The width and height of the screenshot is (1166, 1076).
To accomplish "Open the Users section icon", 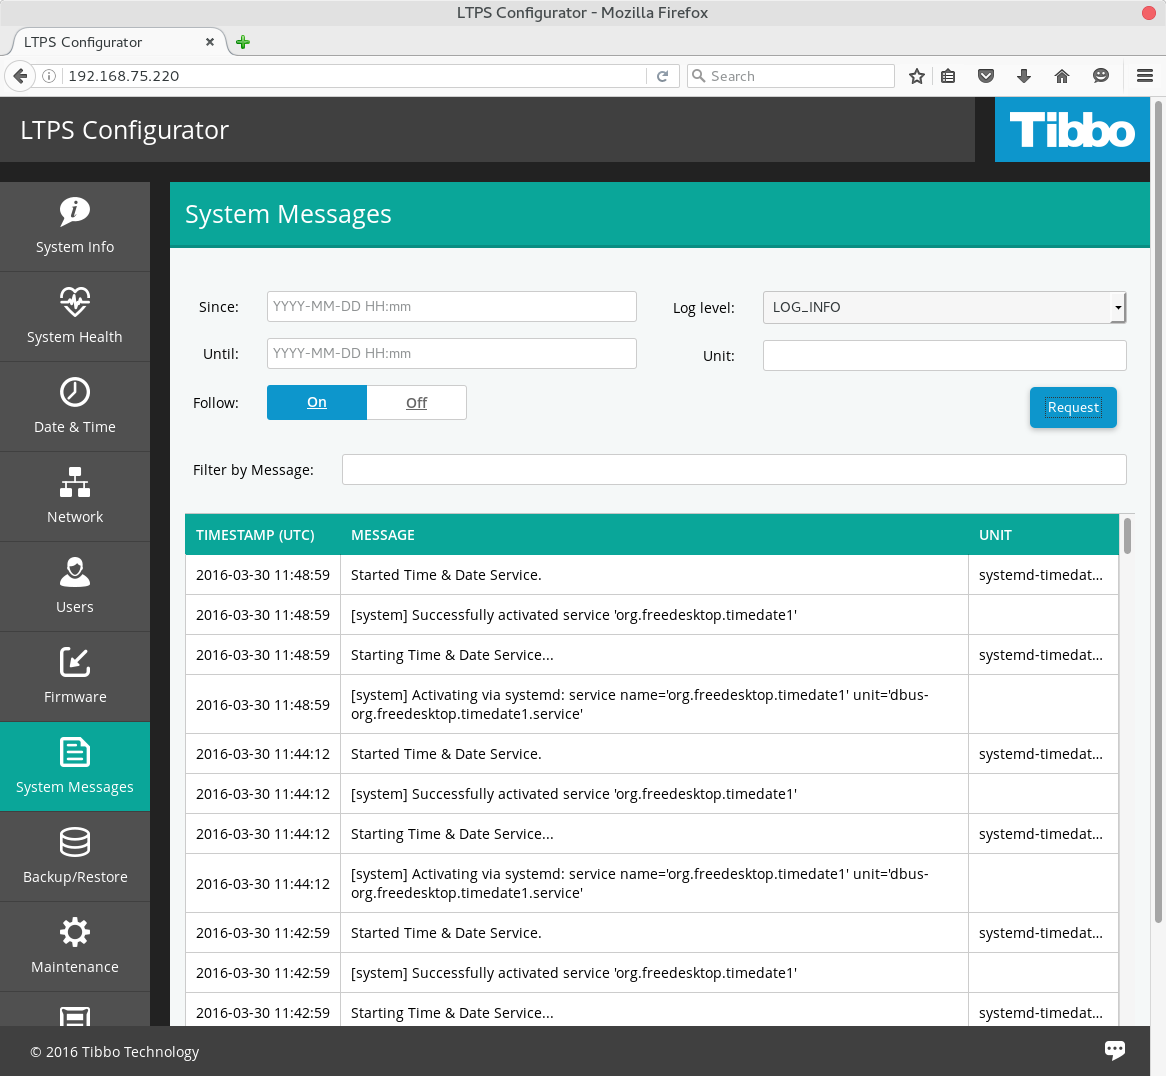I will (75, 572).
